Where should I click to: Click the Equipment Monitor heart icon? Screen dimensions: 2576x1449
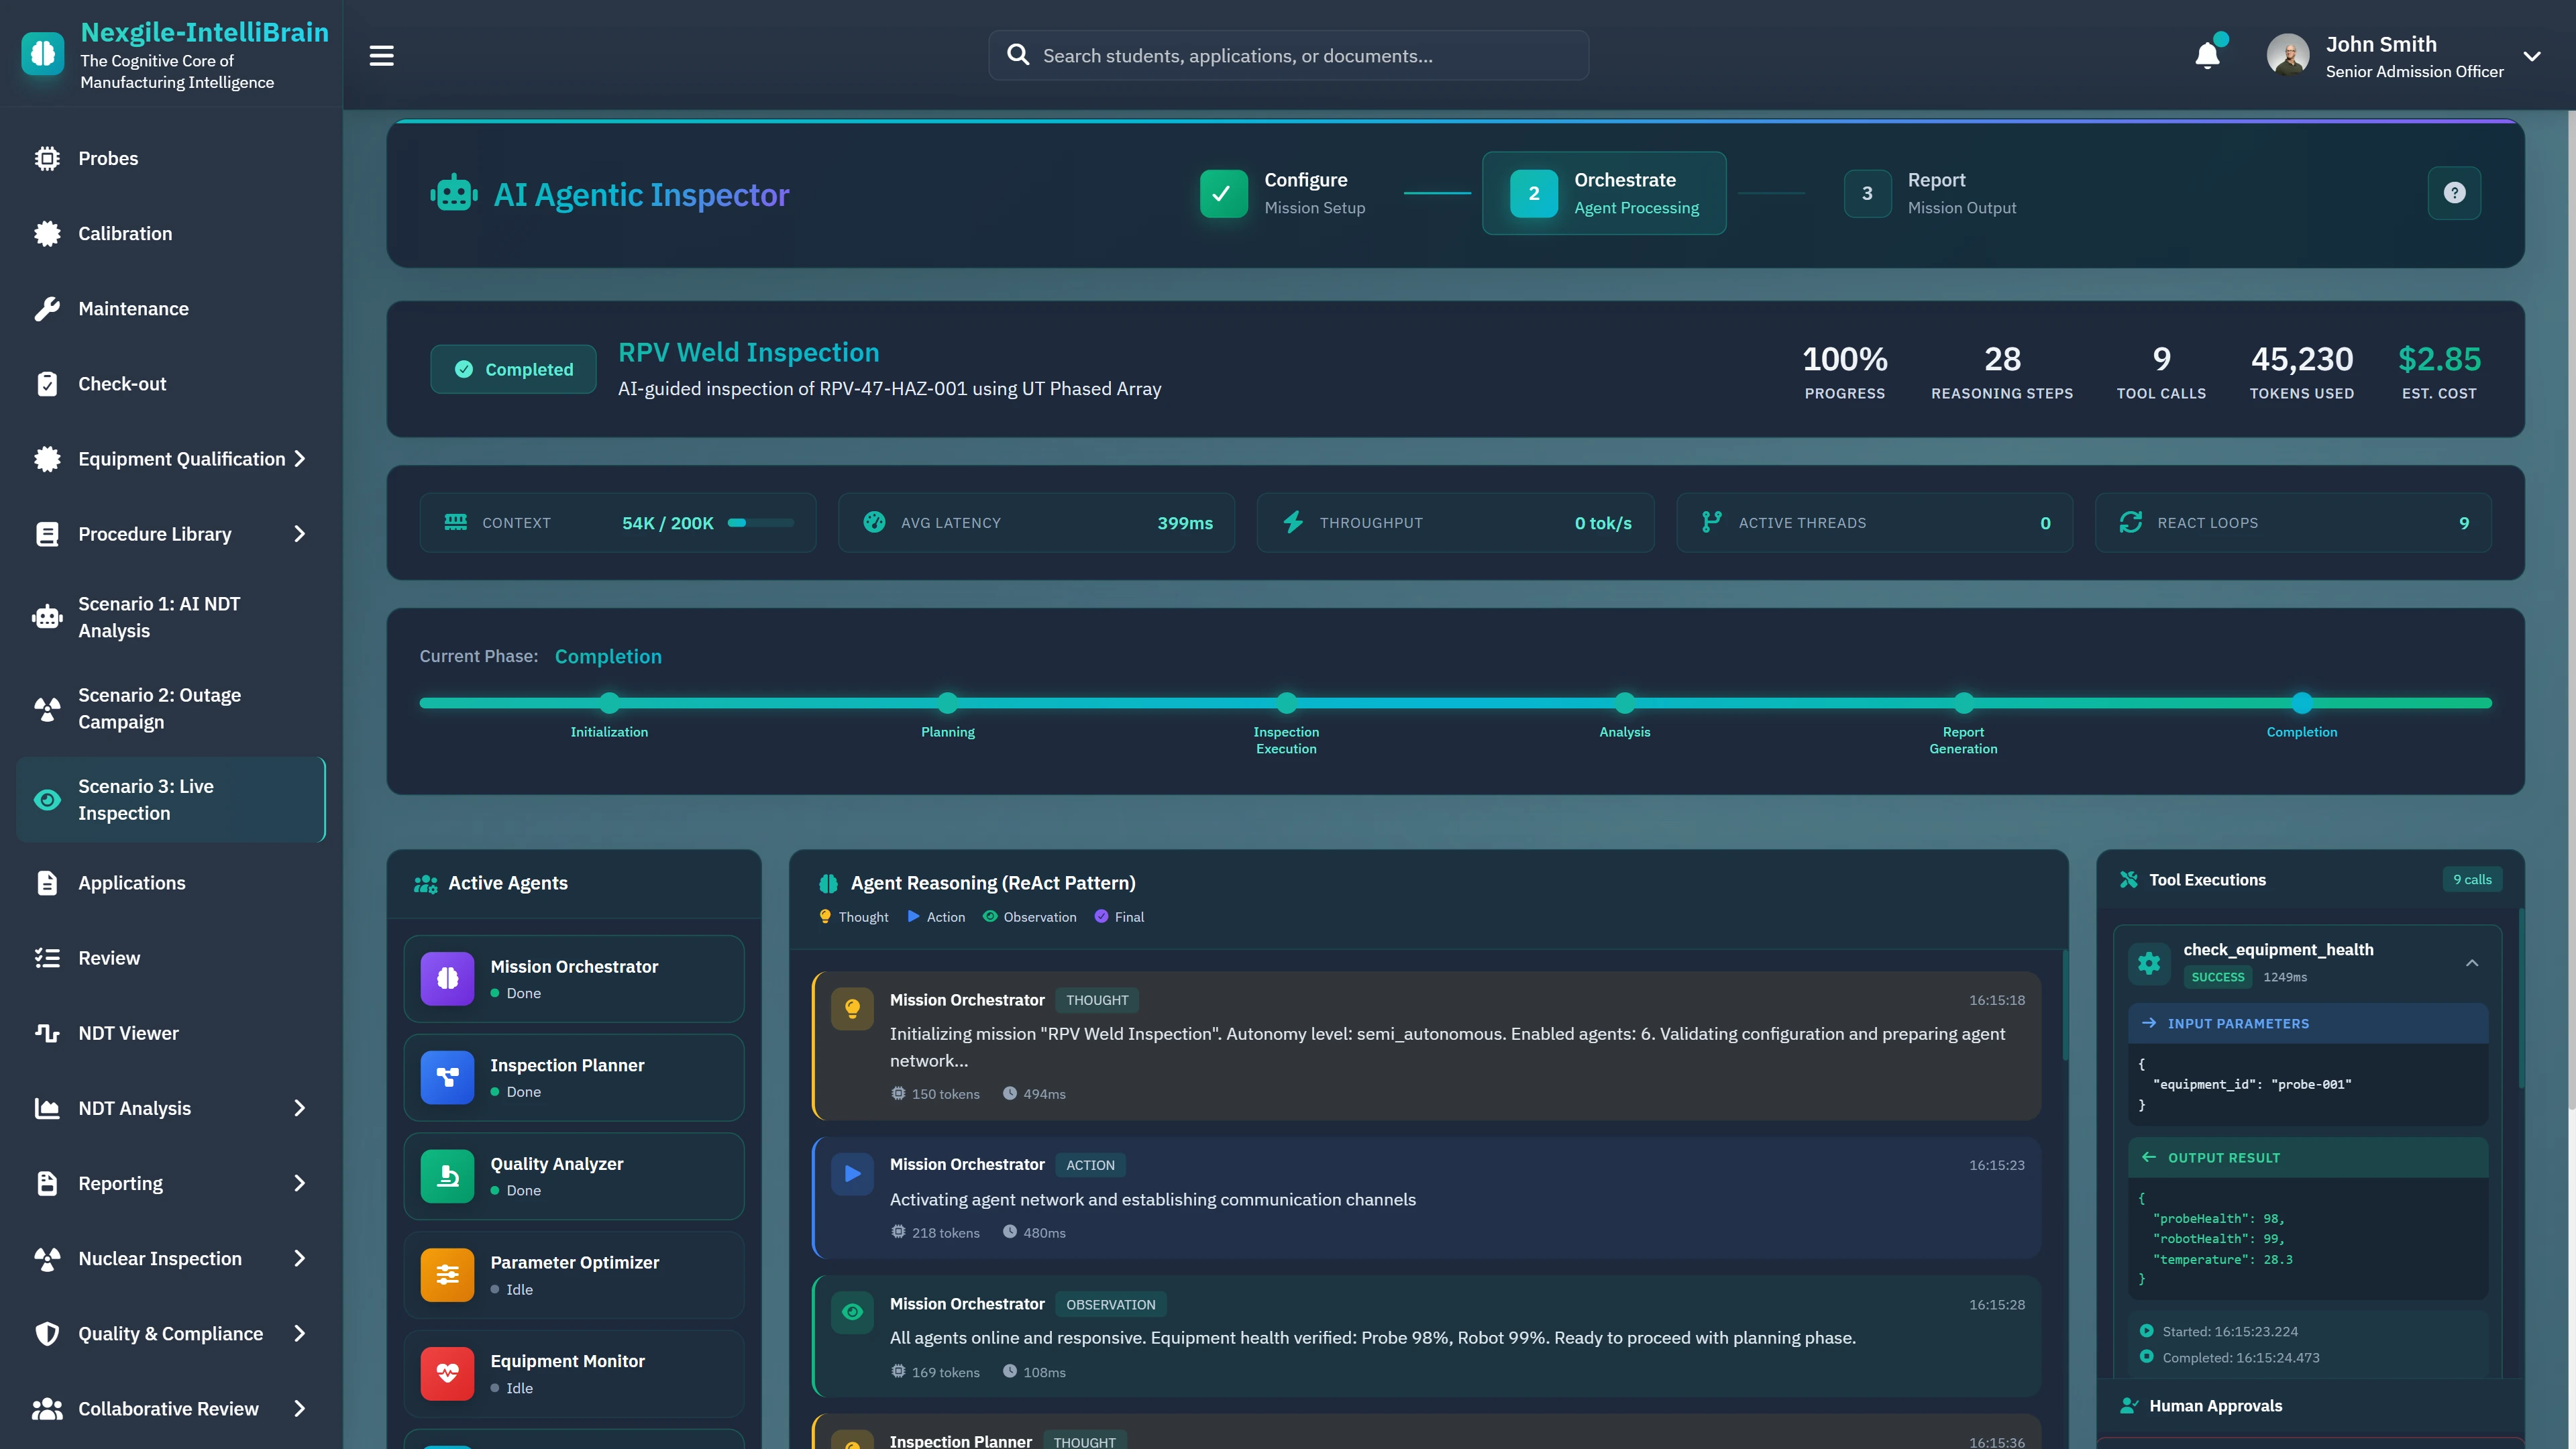[447, 1373]
